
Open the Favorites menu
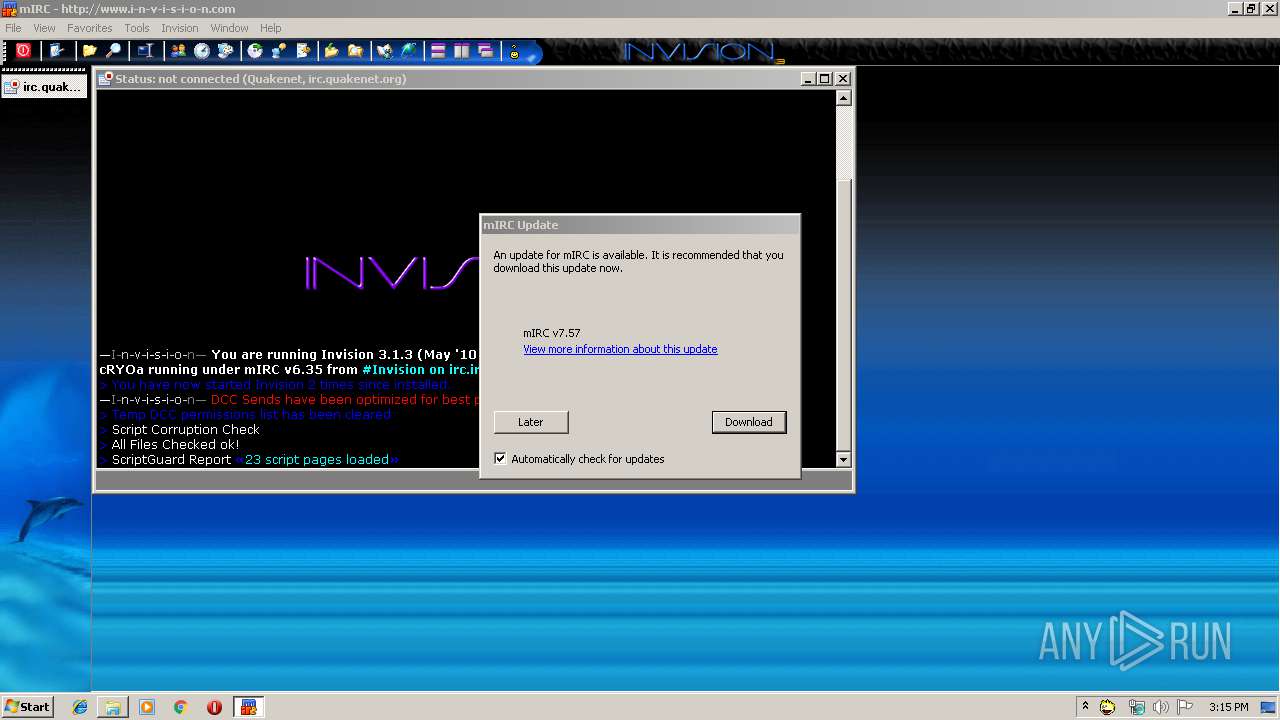90,28
